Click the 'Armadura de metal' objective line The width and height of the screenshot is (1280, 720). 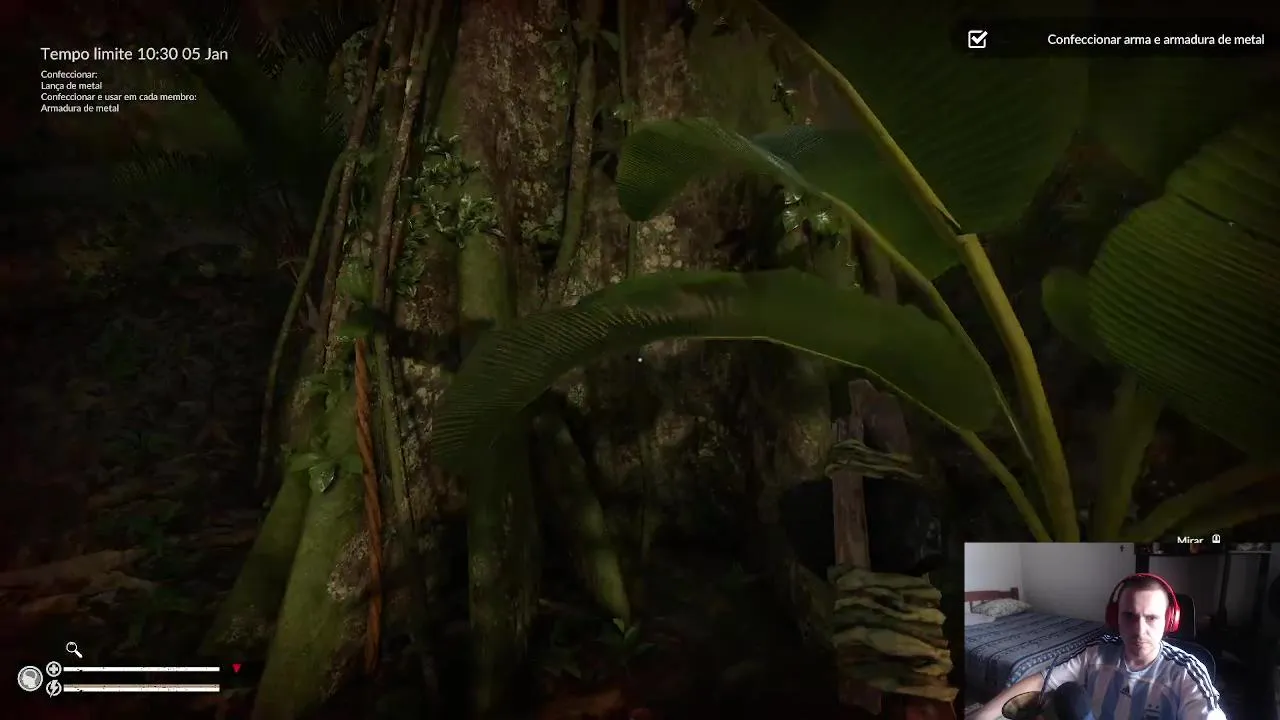pyautogui.click(x=80, y=108)
